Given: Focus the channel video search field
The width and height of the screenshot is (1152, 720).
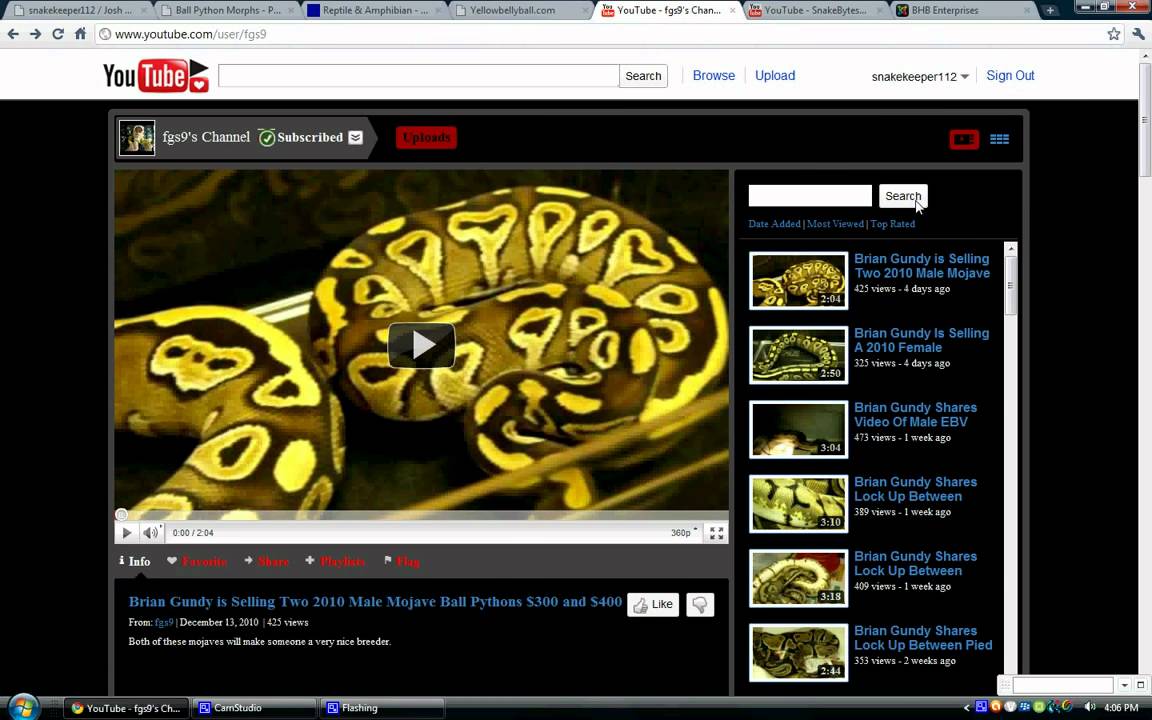Looking at the screenshot, I should (x=810, y=195).
